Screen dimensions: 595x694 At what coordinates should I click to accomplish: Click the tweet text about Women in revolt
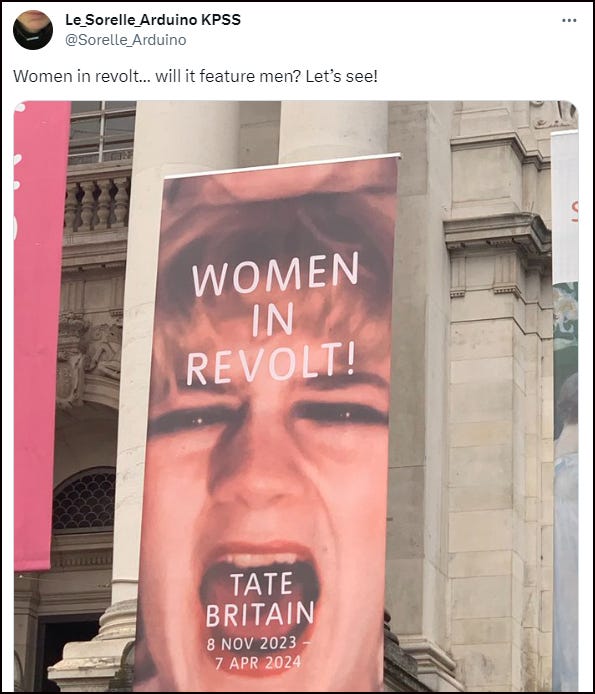(195, 76)
